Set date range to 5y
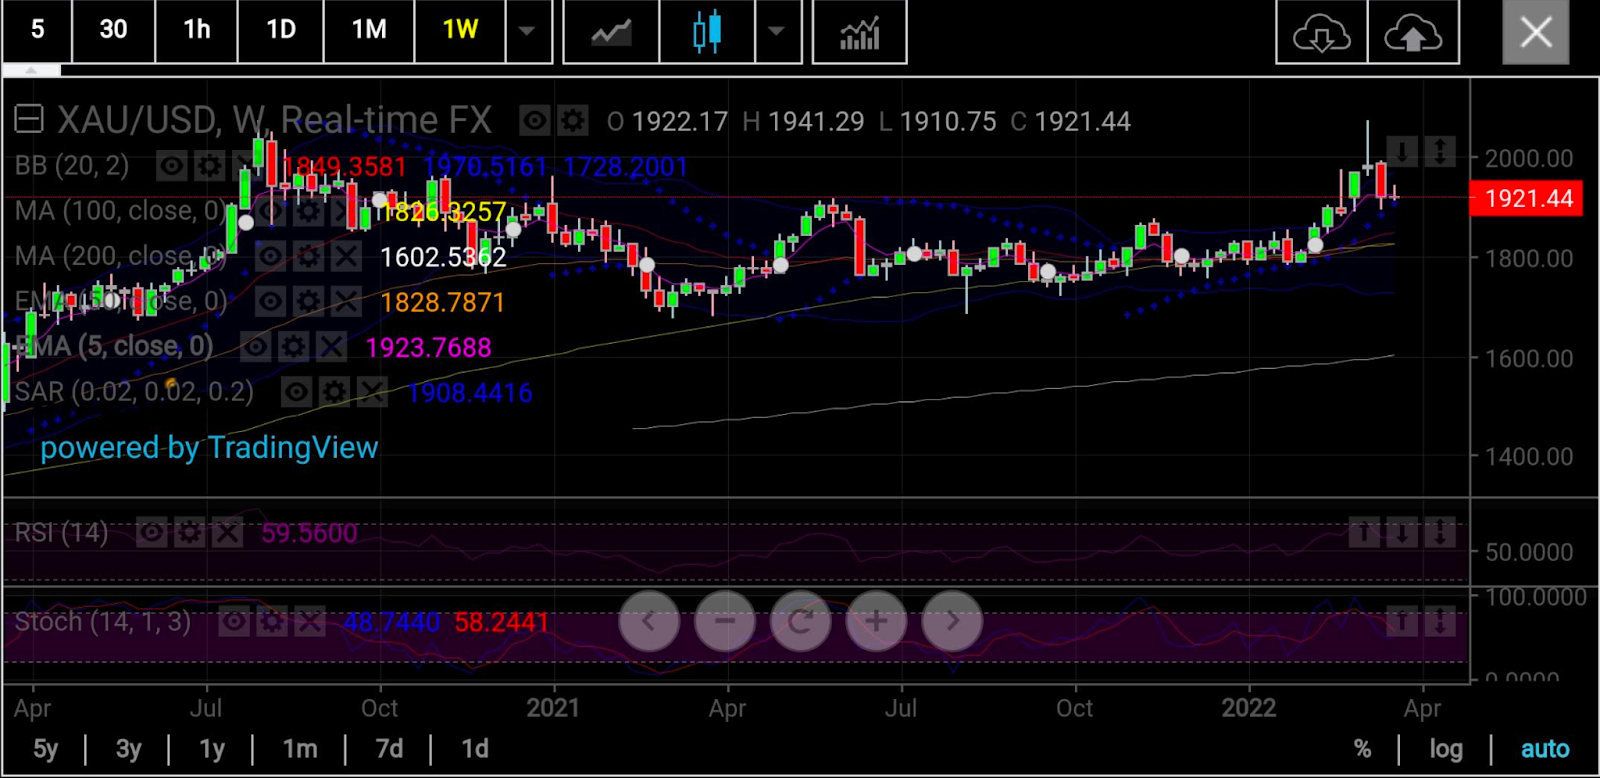Screen dimensions: 1600x778 (45, 749)
